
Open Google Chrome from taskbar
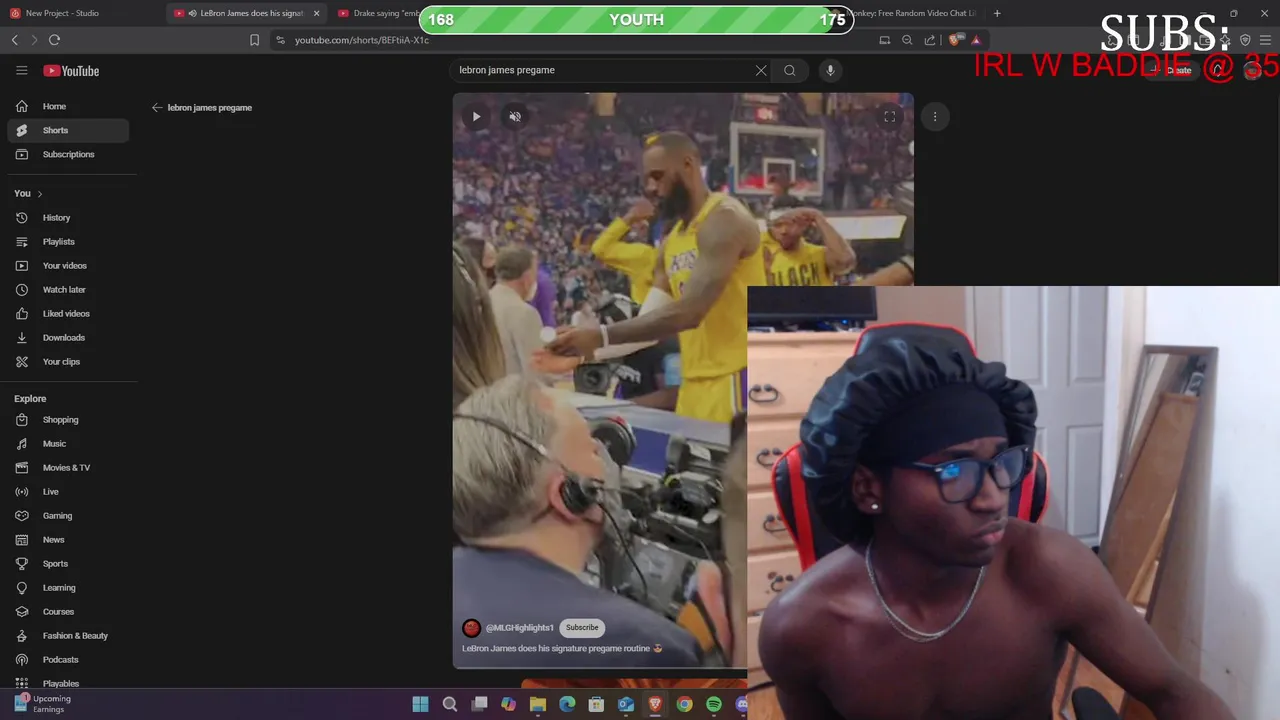[684, 704]
